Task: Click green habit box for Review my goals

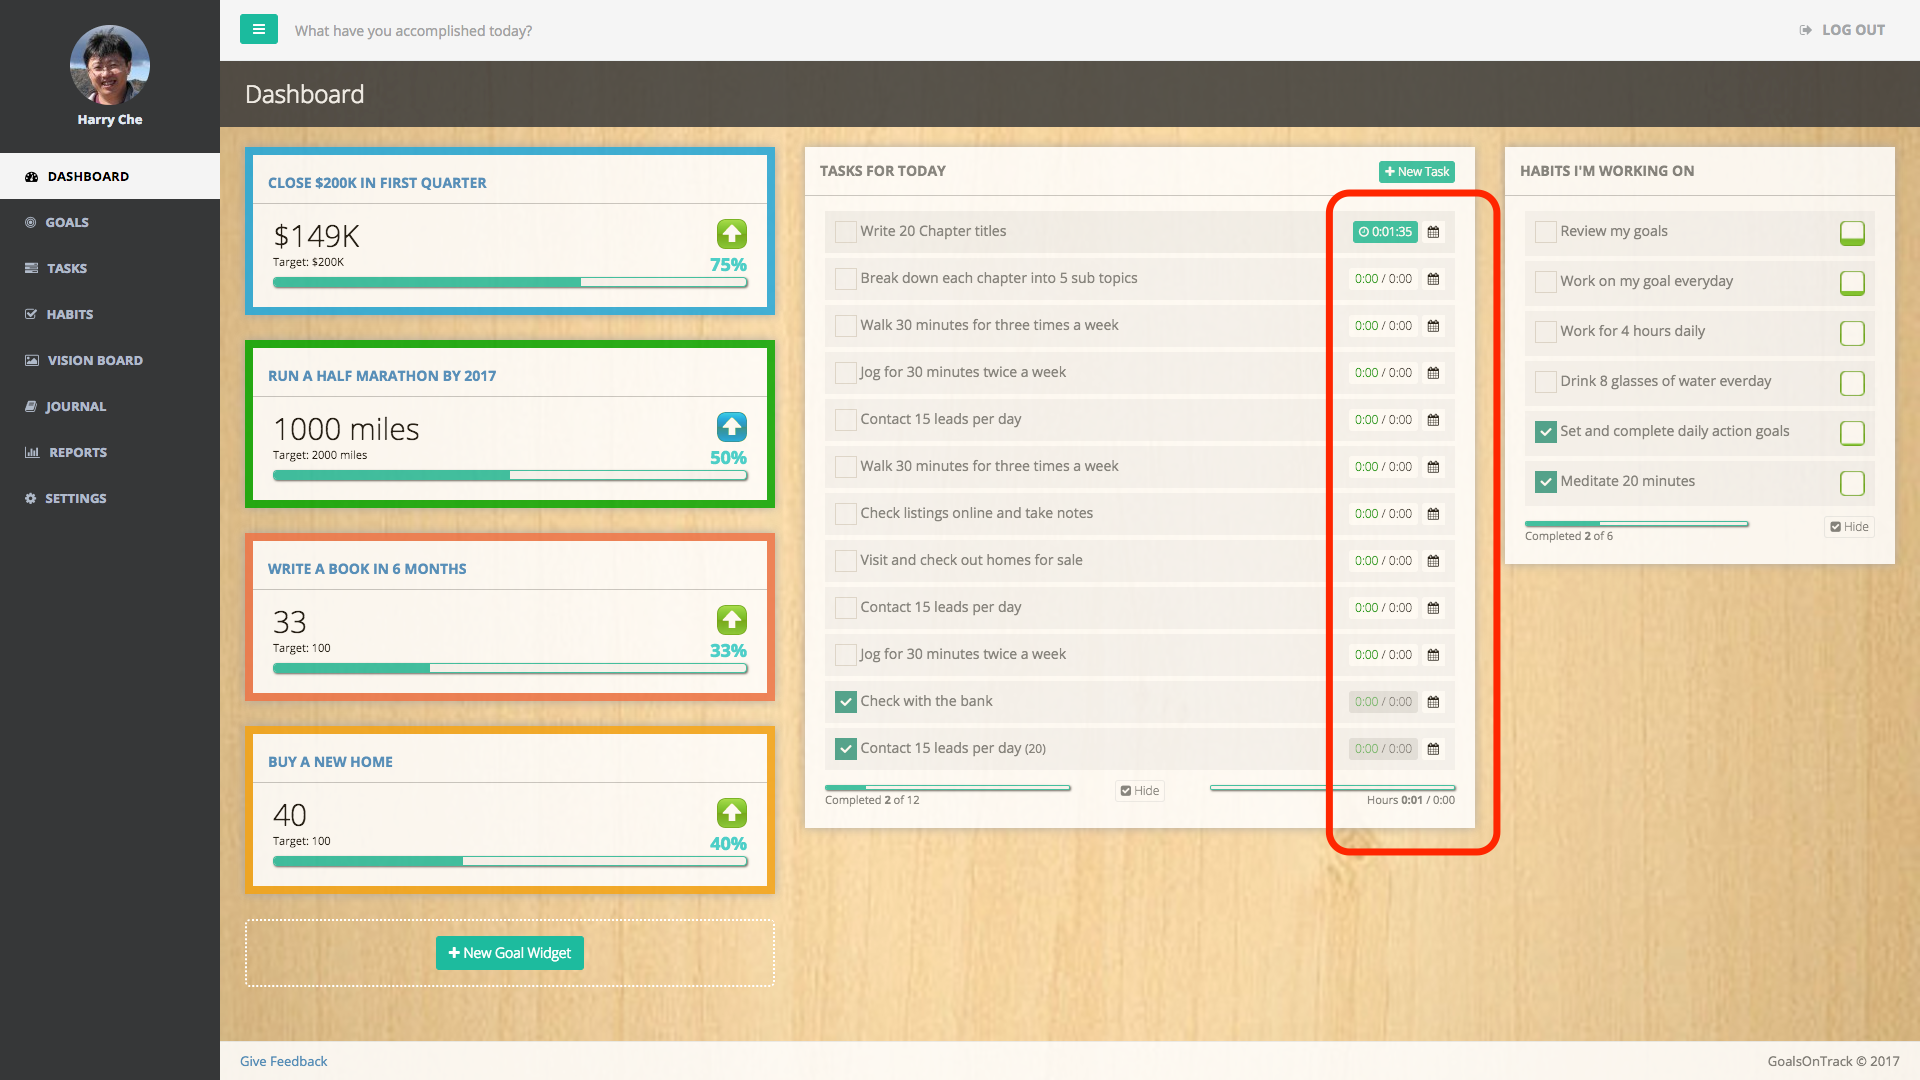Action: 1851,233
